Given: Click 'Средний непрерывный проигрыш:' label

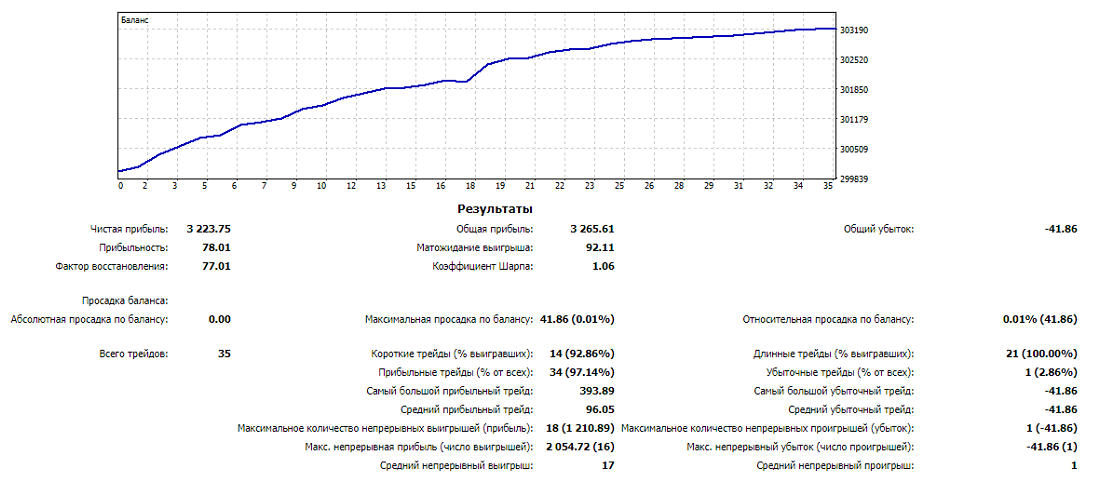Looking at the screenshot, I should (x=836, y=466).
